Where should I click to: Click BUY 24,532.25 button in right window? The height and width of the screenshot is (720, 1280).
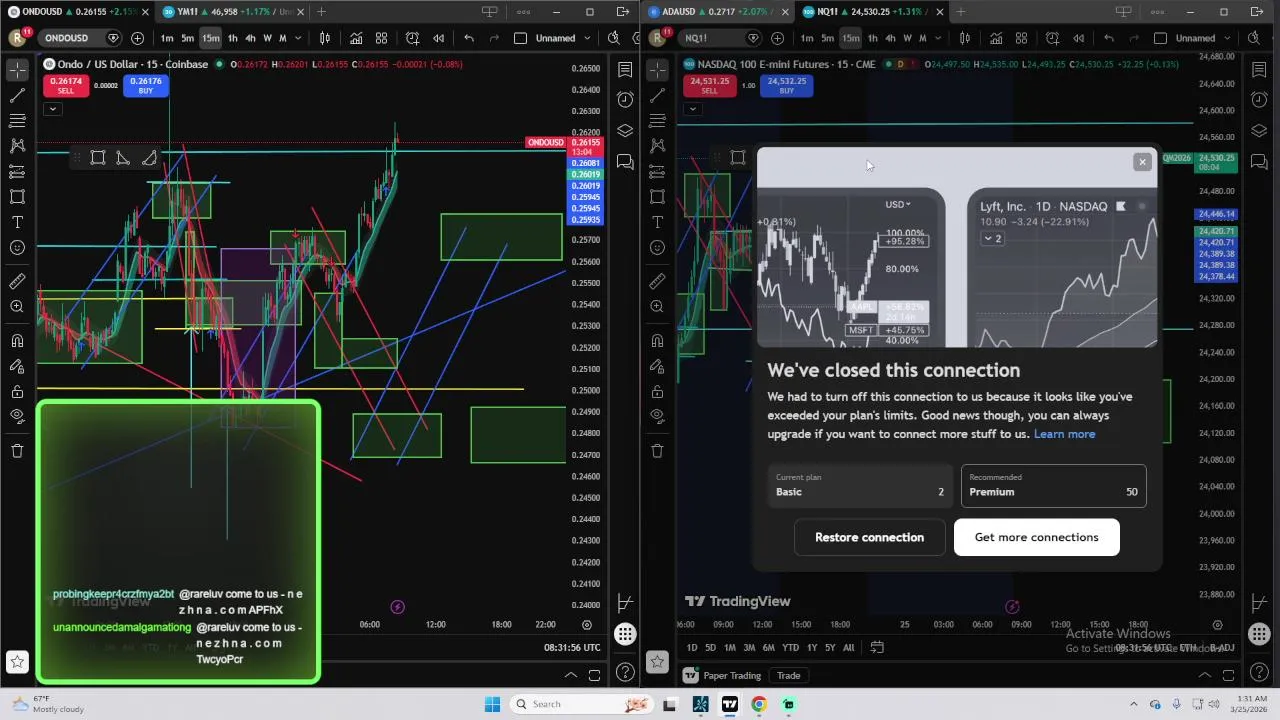pyautogui.click(x=787, y=86)
